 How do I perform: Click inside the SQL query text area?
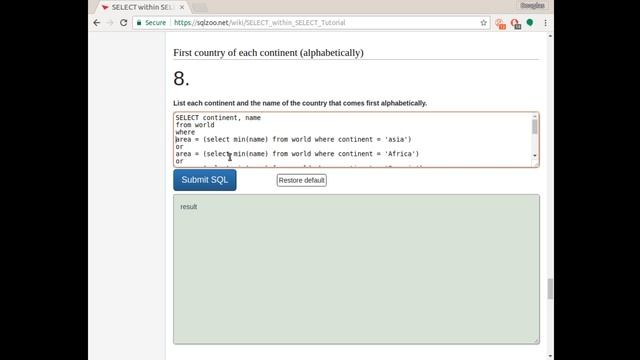[x=353, y=140]
